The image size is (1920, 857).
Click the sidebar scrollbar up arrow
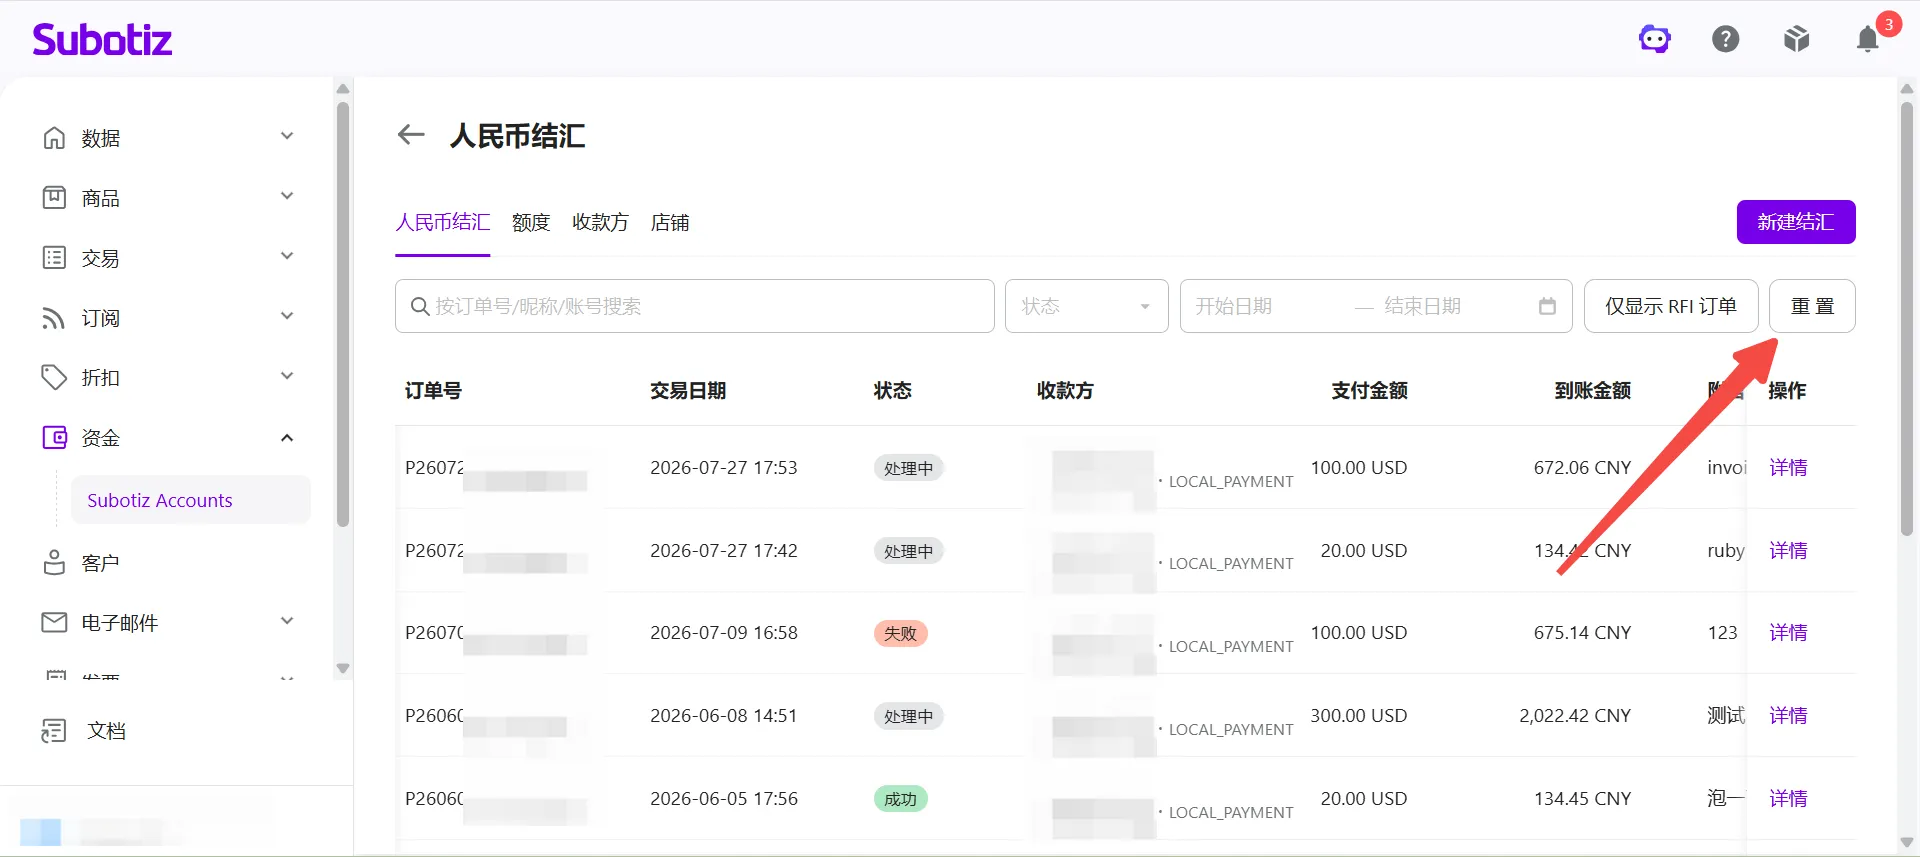tap(343, 88)
